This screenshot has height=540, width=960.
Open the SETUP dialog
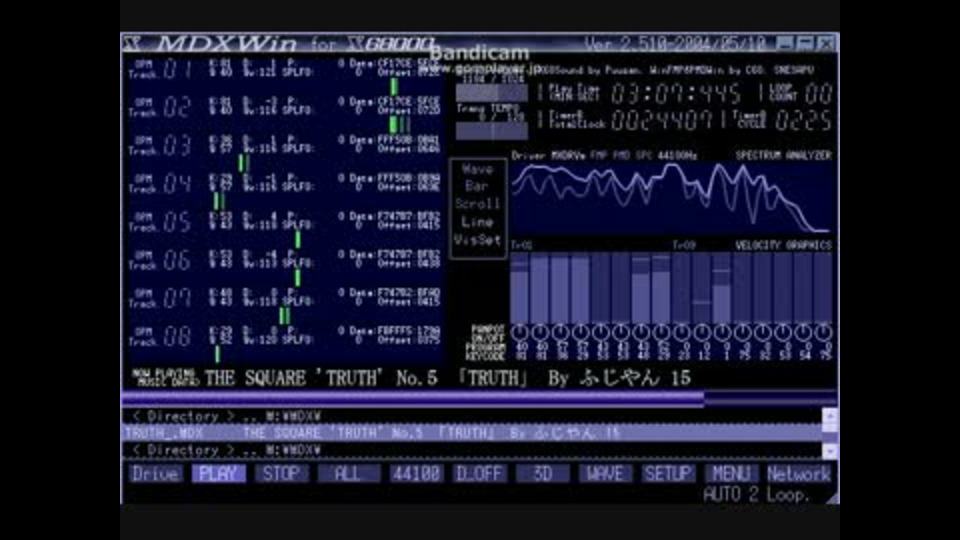[668, 473]
